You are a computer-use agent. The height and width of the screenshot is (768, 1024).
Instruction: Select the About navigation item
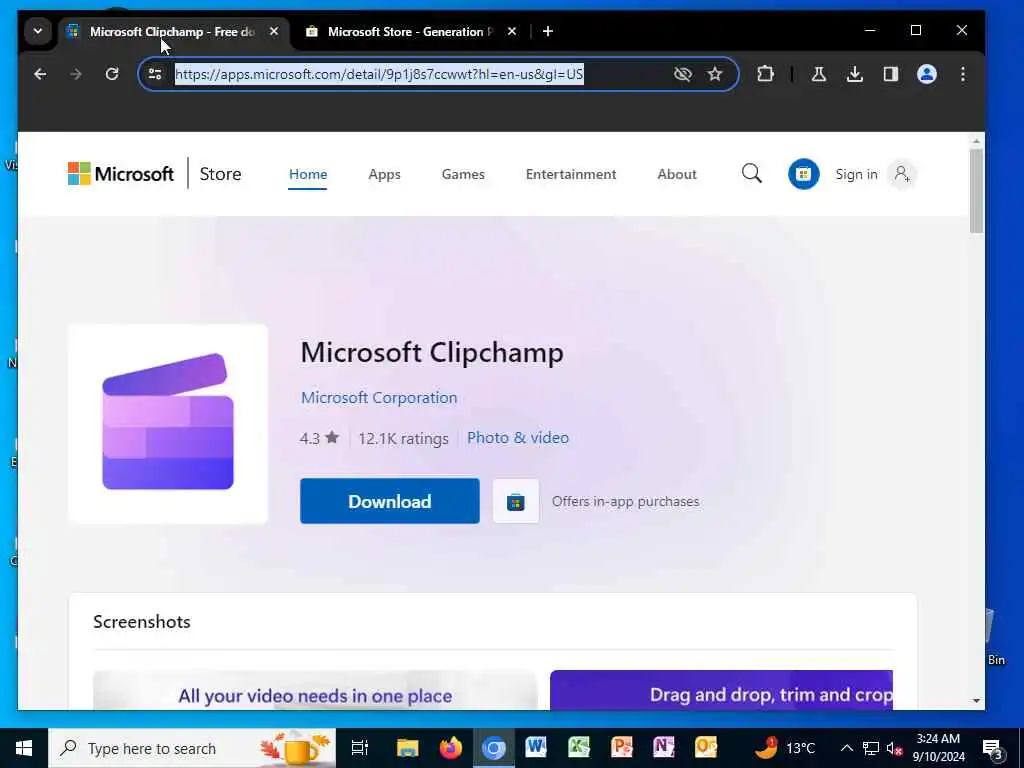click(677, 174)
